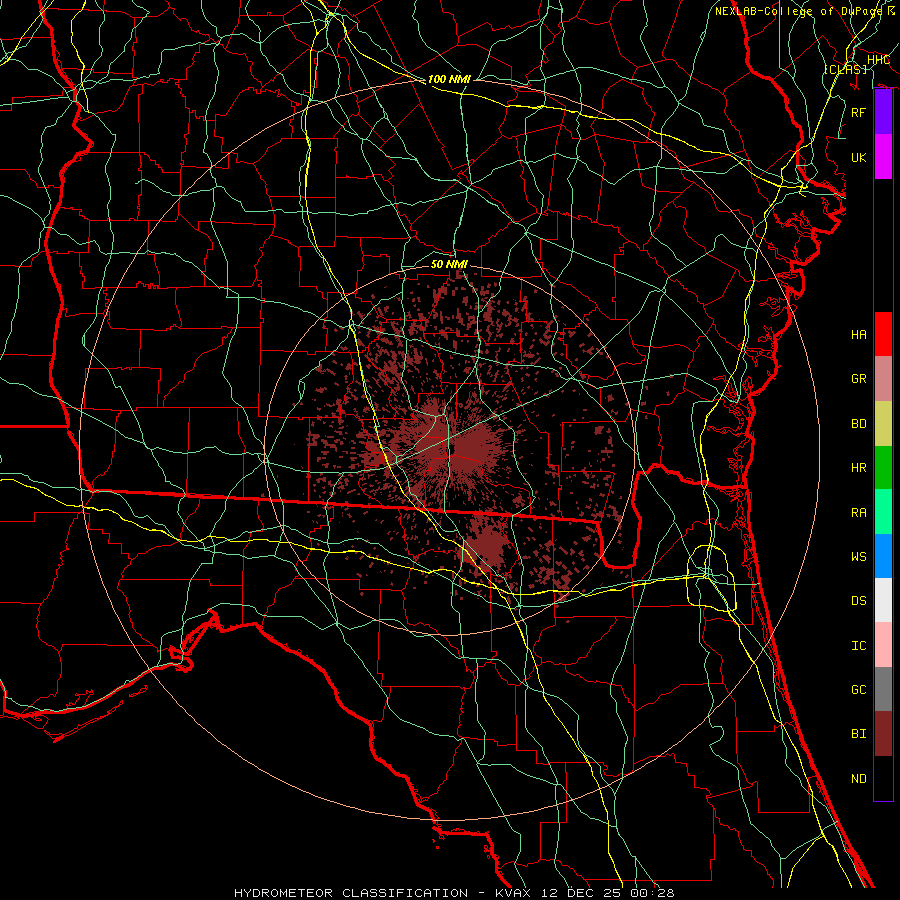Click the "ND" legend label

(858, 778)
